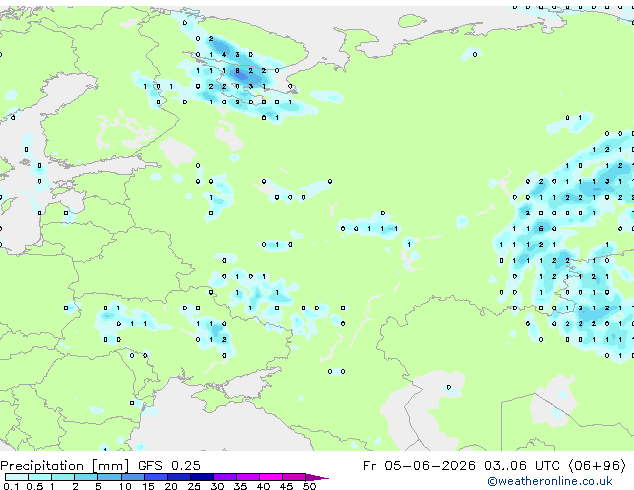Pick the legend swatch between 1 and 2

tap(63, 477)
